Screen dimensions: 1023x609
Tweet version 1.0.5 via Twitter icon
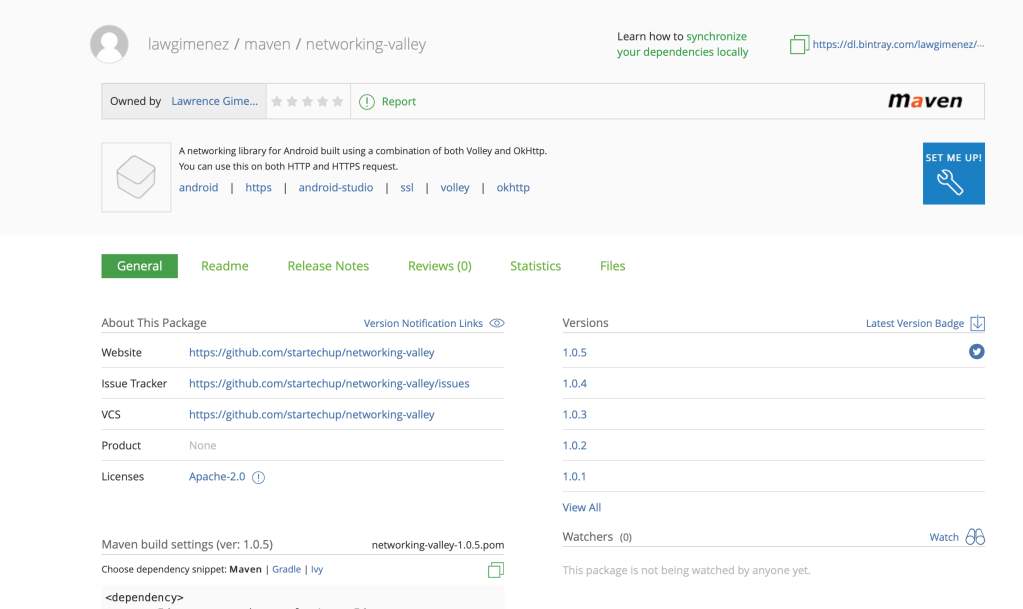pos(976,352)
